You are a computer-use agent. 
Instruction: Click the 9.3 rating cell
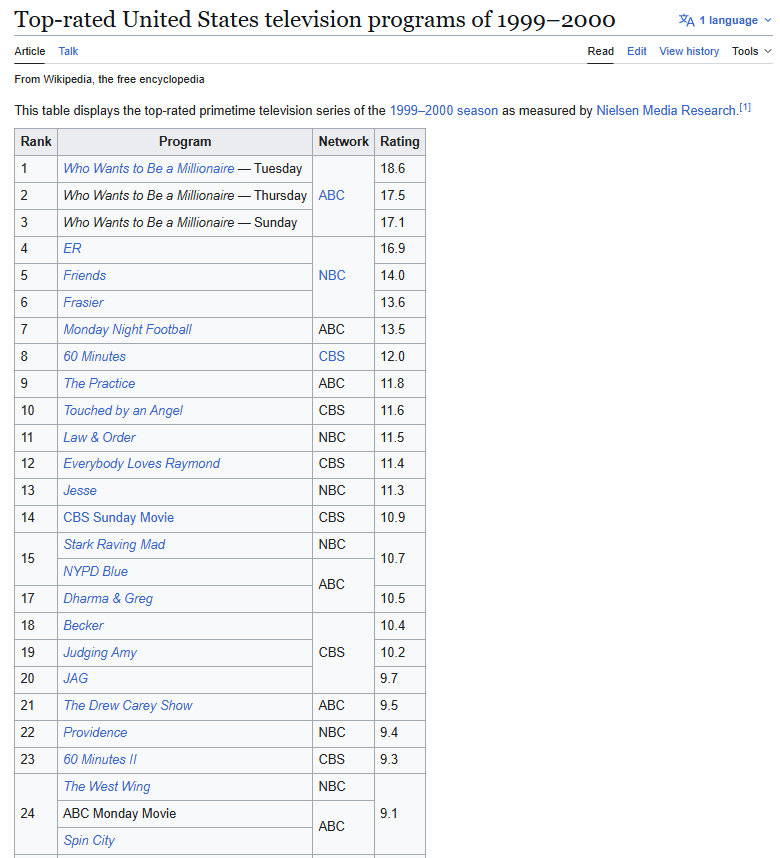click(x=400, y=760)
